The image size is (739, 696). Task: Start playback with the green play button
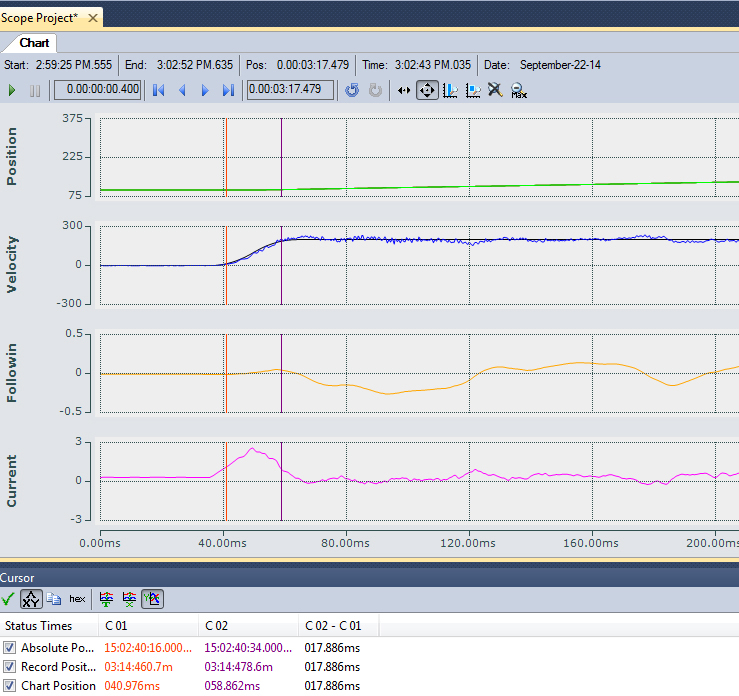(x=12, y=90)
